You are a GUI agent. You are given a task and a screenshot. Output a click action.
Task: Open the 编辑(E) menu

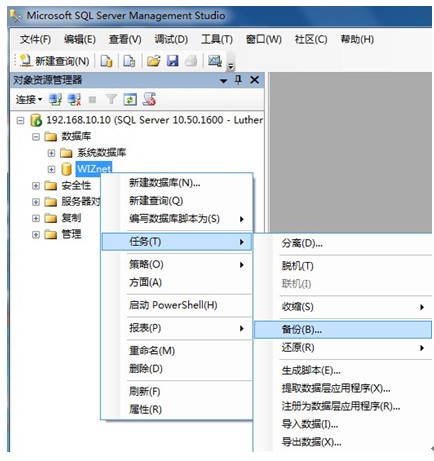coord(80,40)
